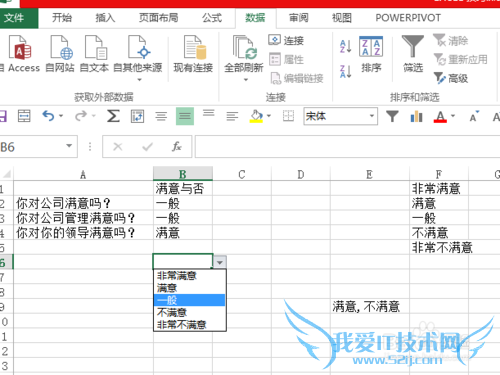500x375 pixels.
Task: Select cell B1 满意与否
Action: (x=183, y=189)
